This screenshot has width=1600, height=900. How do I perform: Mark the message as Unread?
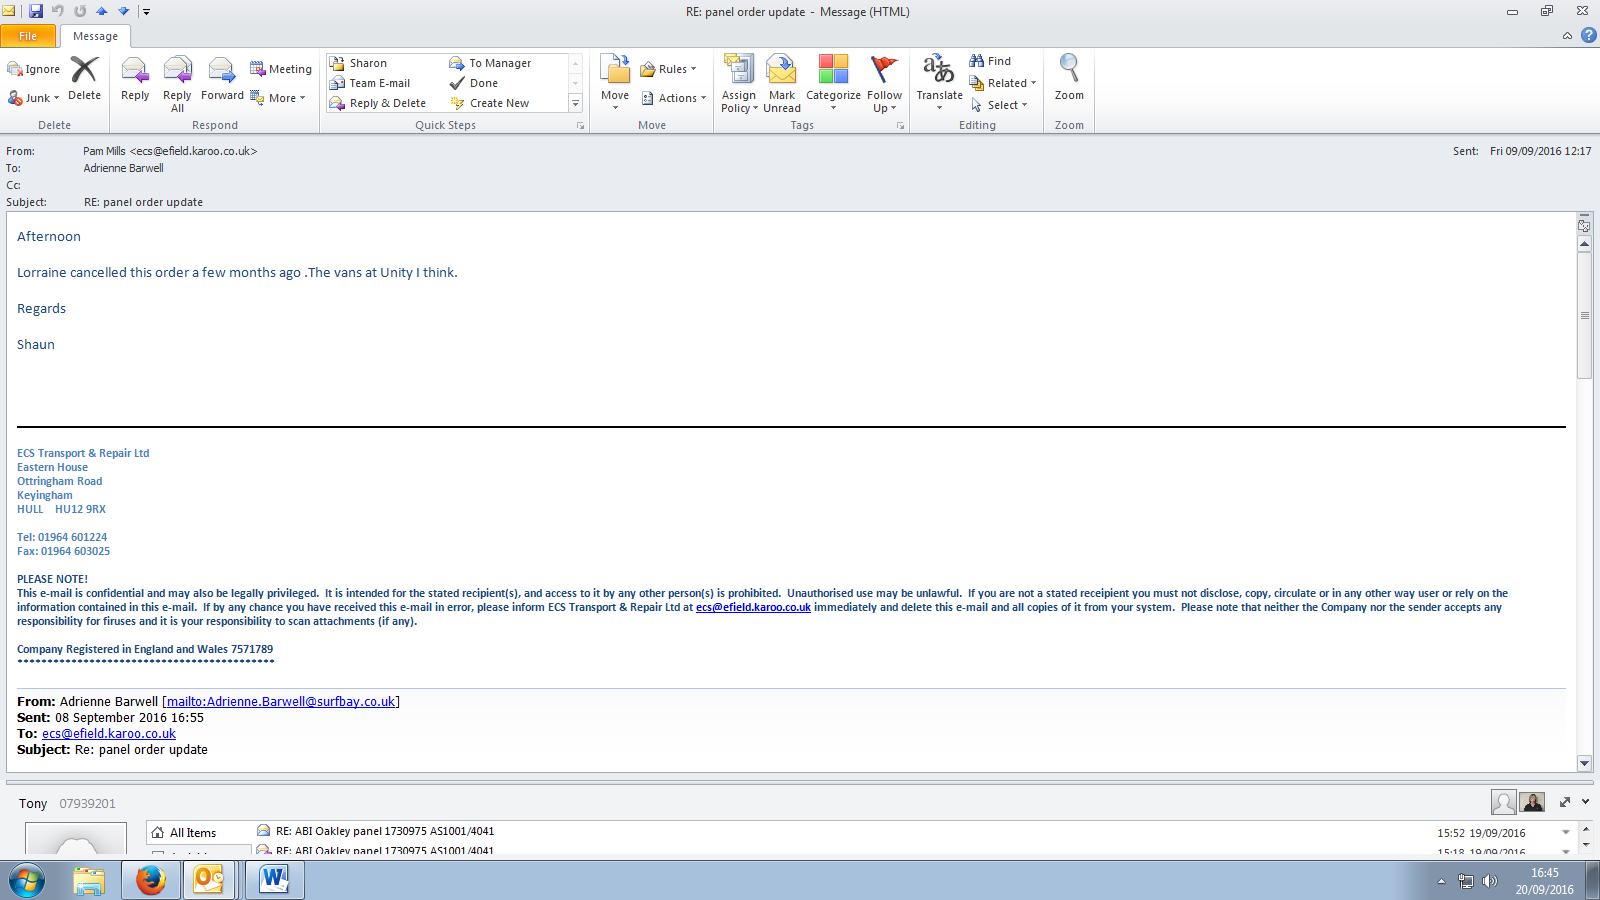point(782,84)
